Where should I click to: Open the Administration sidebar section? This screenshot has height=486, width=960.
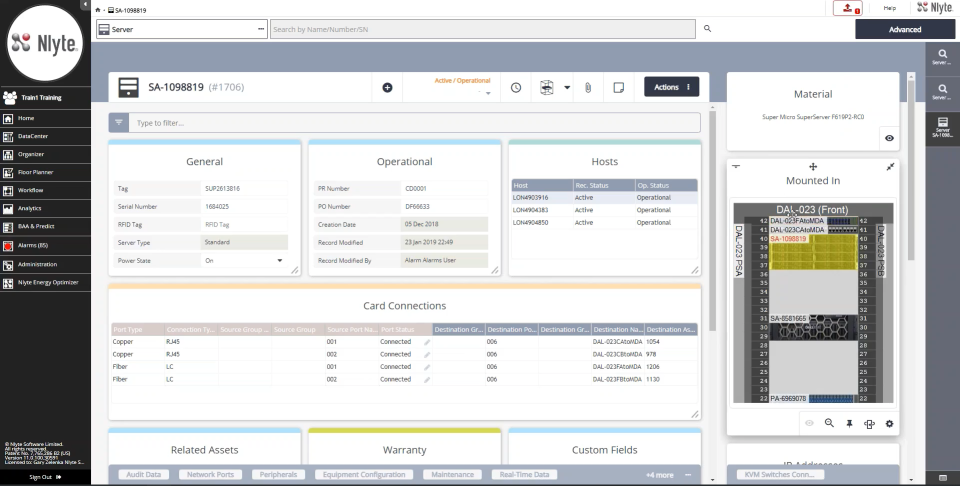click(45, 264)
